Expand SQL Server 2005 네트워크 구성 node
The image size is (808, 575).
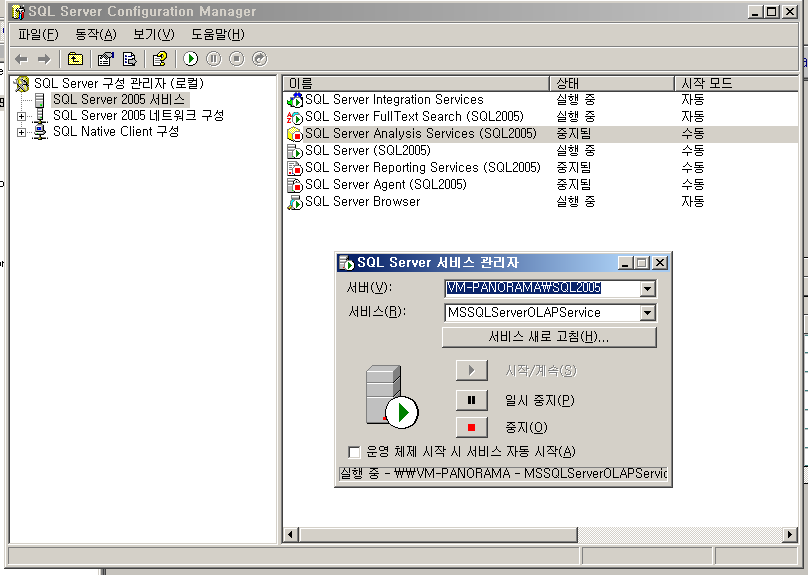click(21, 116)
